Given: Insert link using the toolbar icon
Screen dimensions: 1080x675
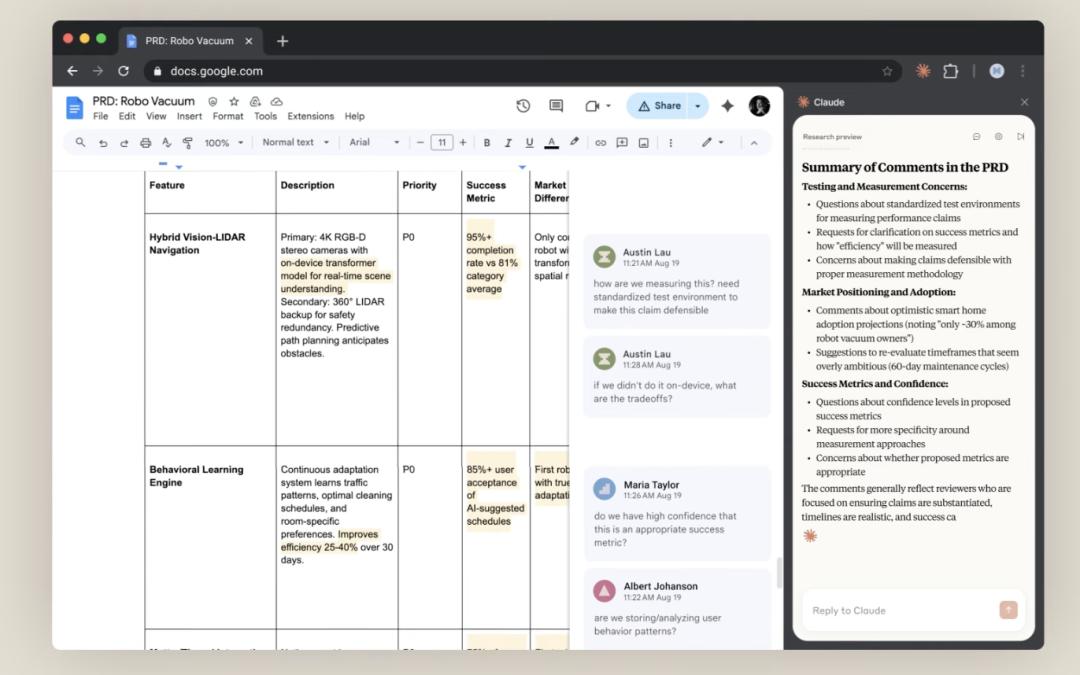Looking at the screenshot, I should 600,143.
